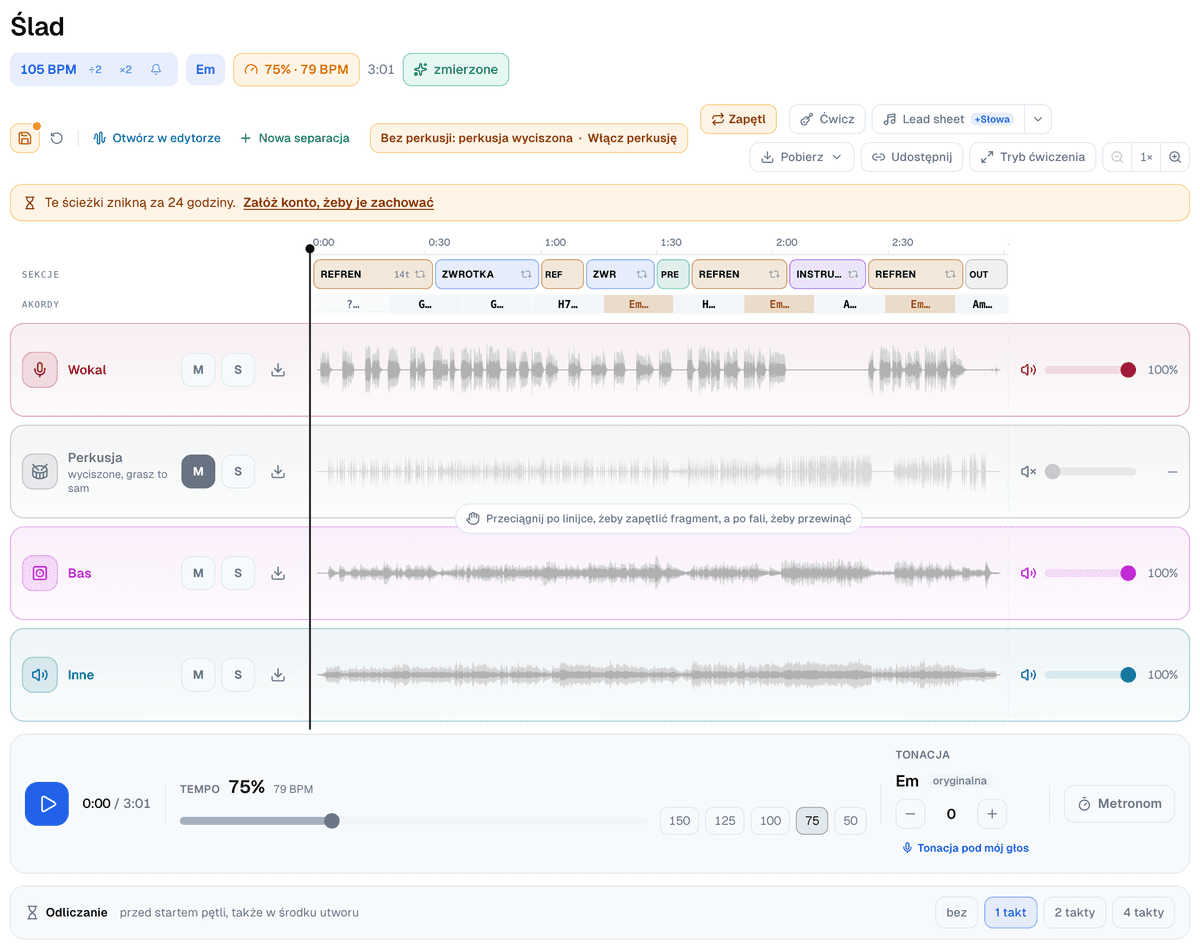Viewport: 1200px width, 949px height.
Task: Expand the Lead sheet options chevron
Action: coord(1037,119)
